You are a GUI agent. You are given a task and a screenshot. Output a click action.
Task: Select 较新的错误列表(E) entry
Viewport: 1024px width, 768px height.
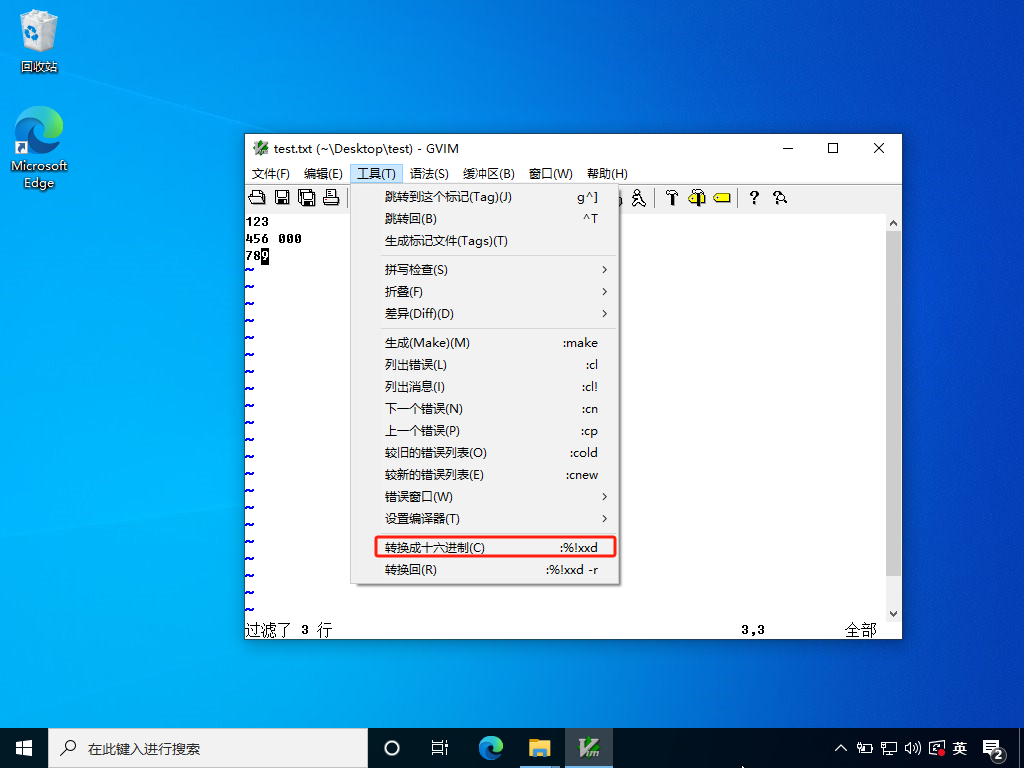pyautogui.click(x=485, y=475)
